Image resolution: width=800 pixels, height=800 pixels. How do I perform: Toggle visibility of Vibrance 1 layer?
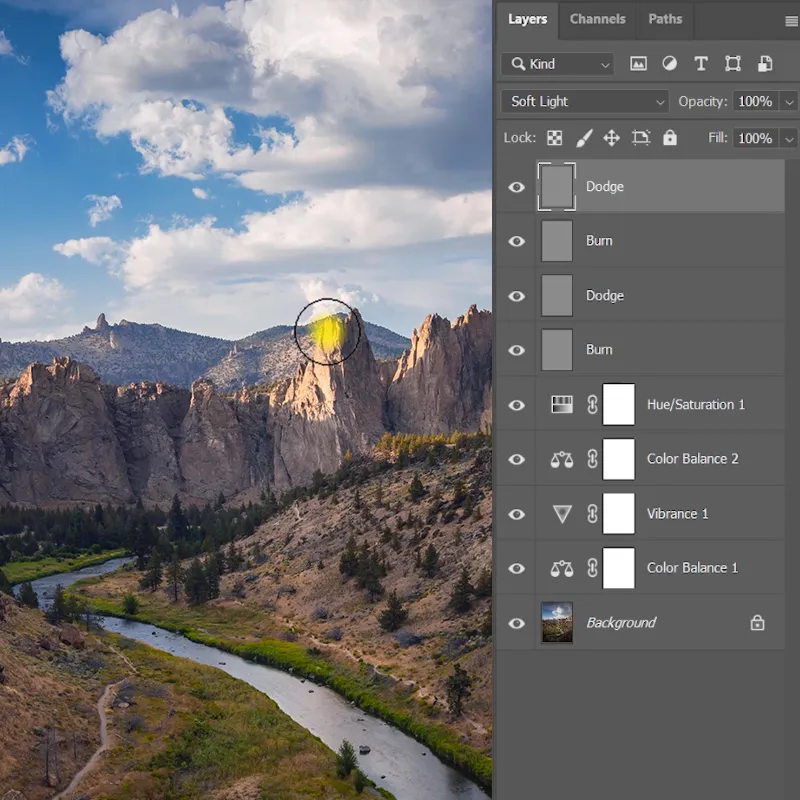516,514
